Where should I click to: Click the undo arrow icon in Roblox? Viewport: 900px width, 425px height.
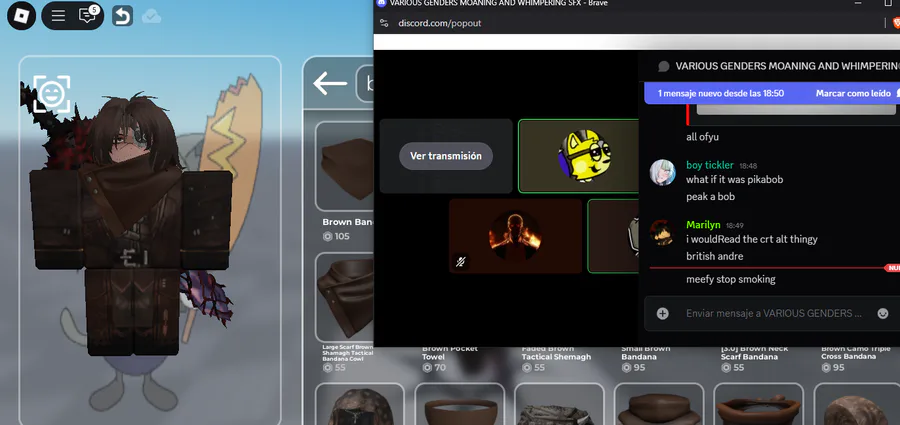(122, 16)
